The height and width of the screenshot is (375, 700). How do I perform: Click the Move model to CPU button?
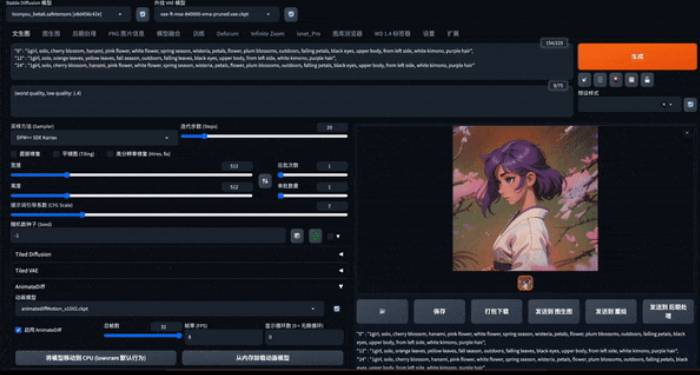point(96,358)
